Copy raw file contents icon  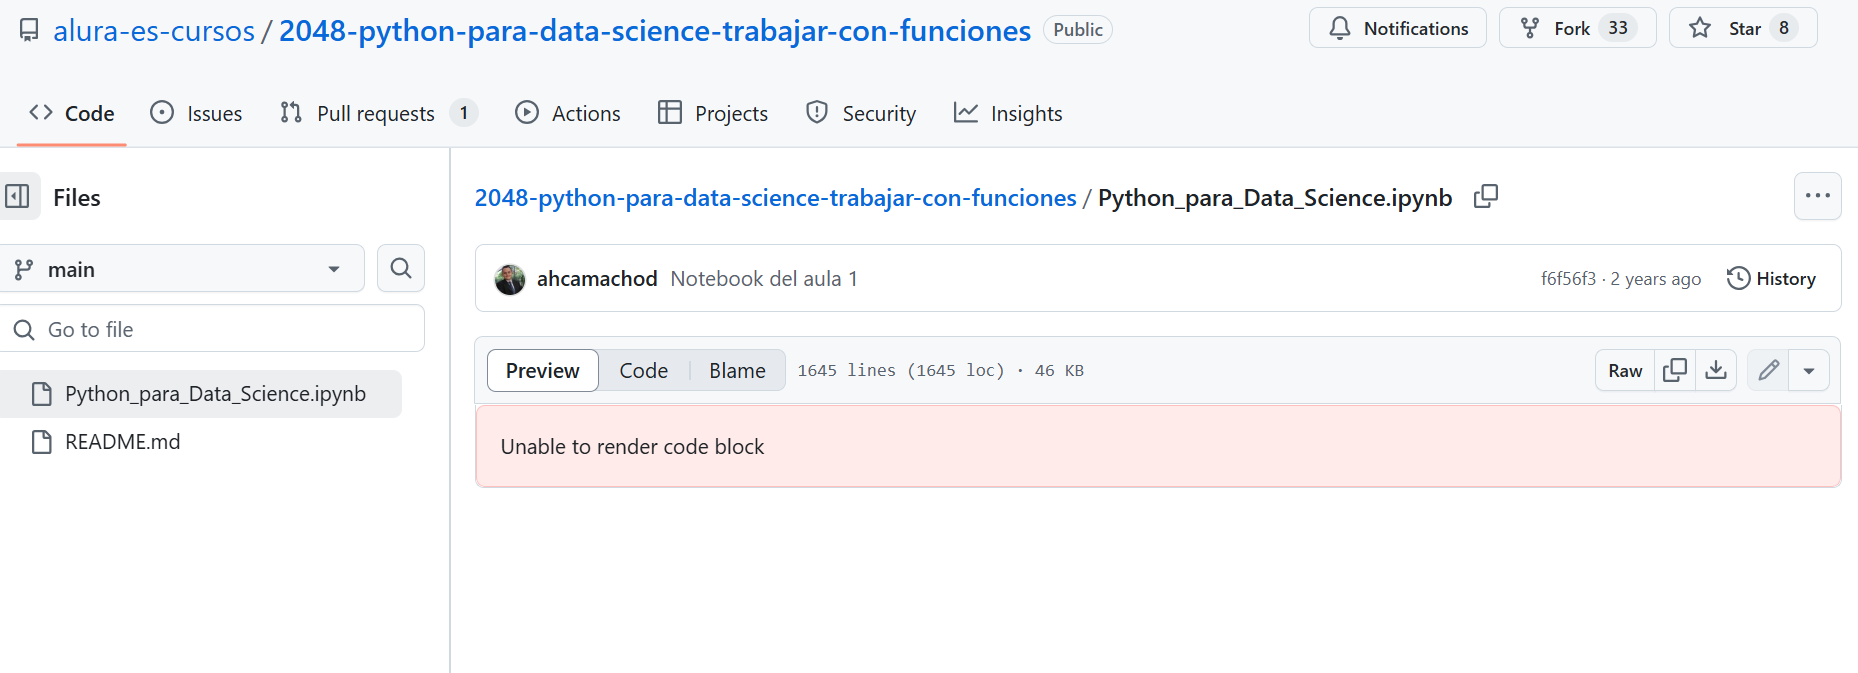tap(1675, 370)
